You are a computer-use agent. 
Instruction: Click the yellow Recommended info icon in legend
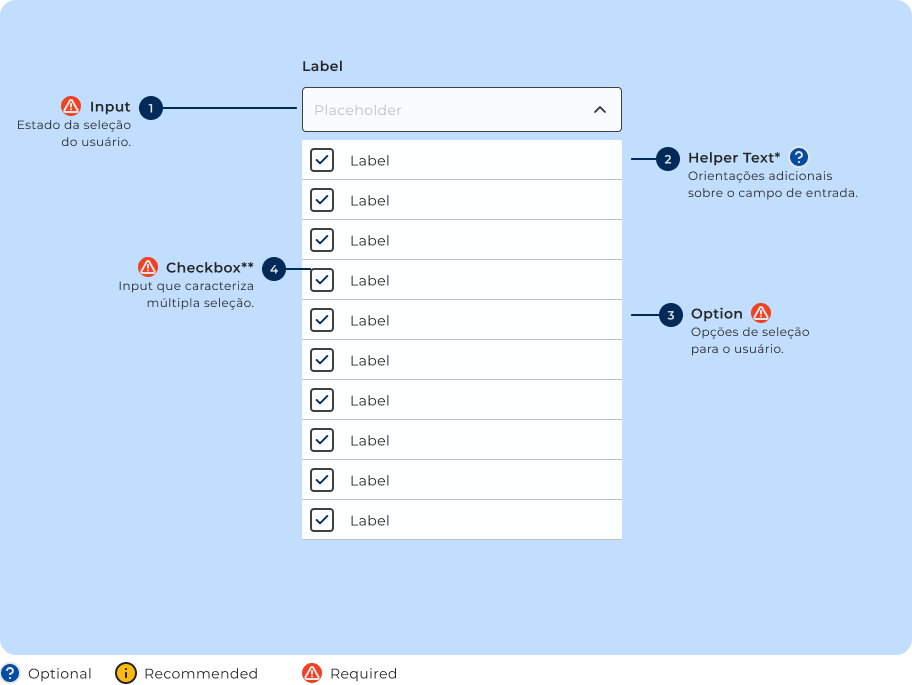pyautogui.click(x=125, y=673)
